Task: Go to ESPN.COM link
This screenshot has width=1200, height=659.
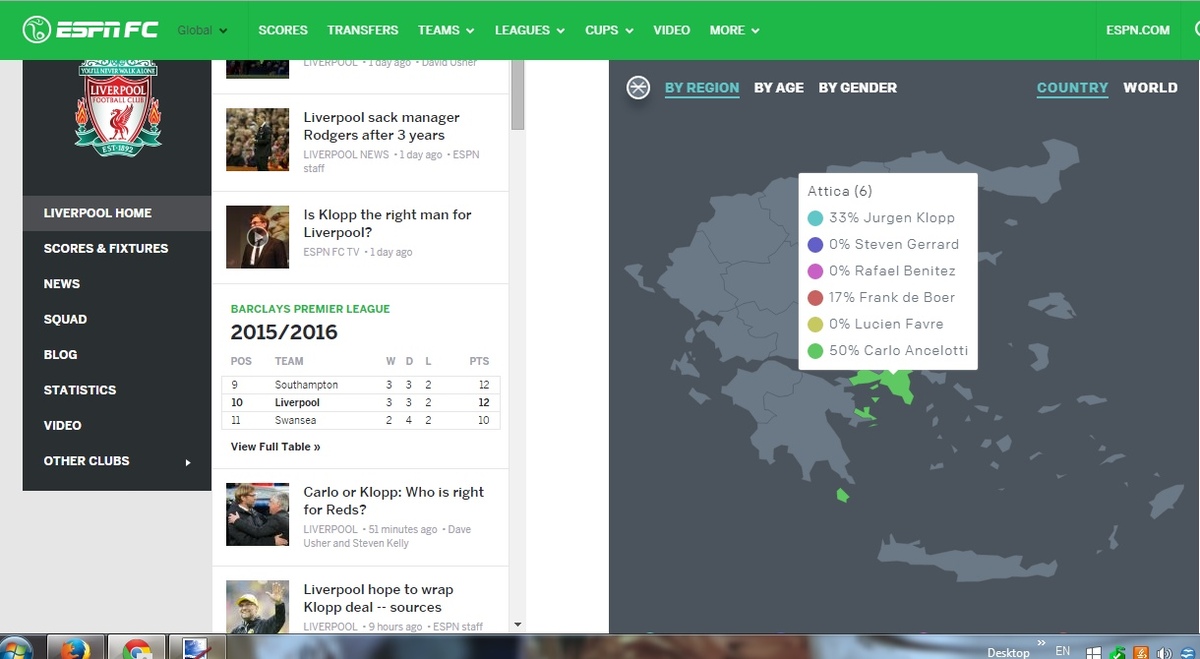Action: (1138, 30)
